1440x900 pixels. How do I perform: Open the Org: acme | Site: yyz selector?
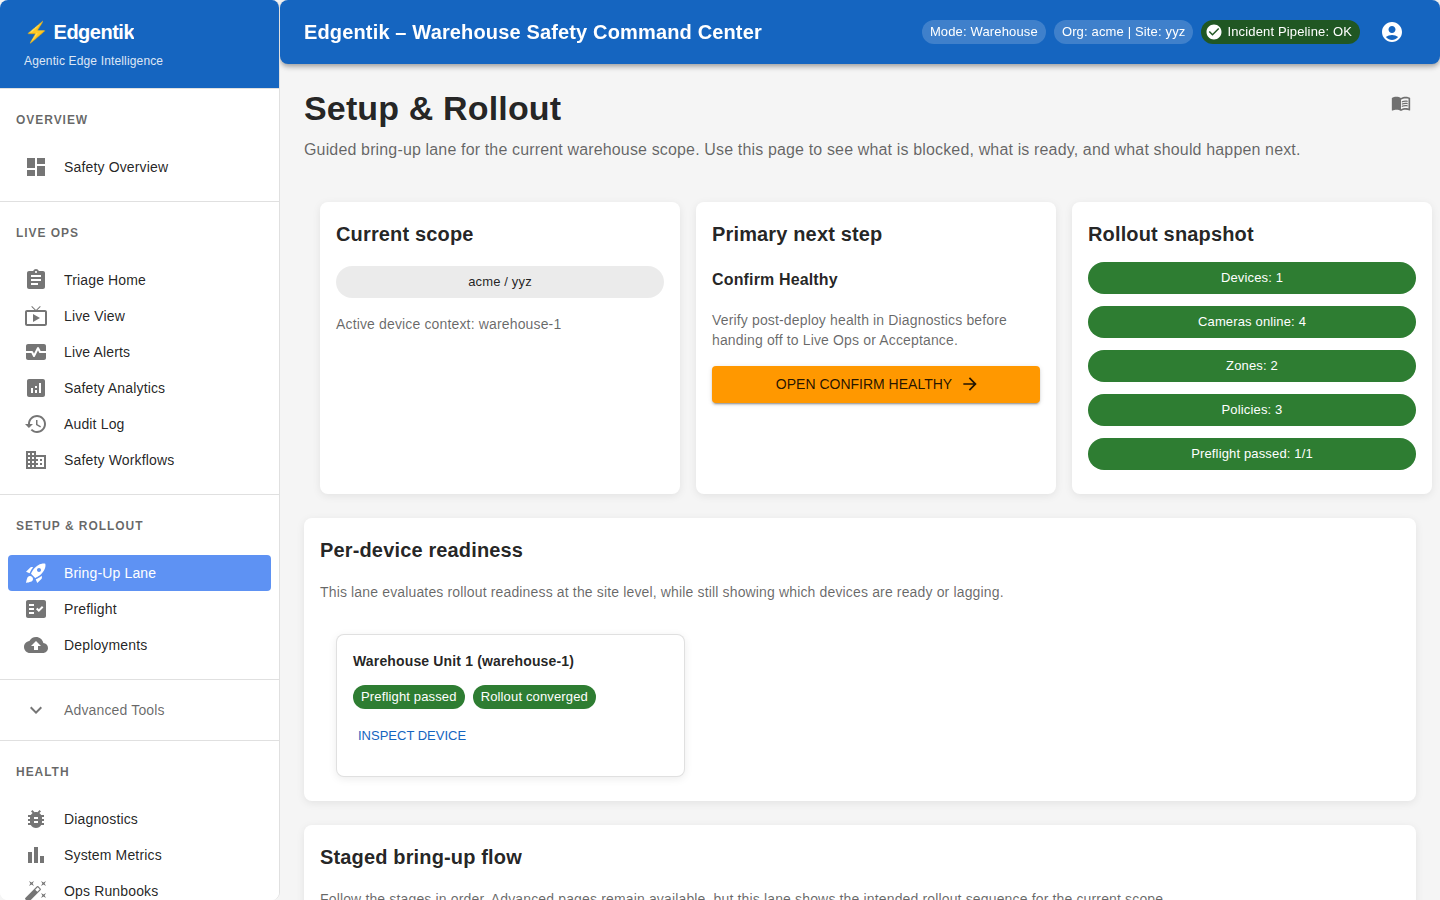tap(1123, 31)
